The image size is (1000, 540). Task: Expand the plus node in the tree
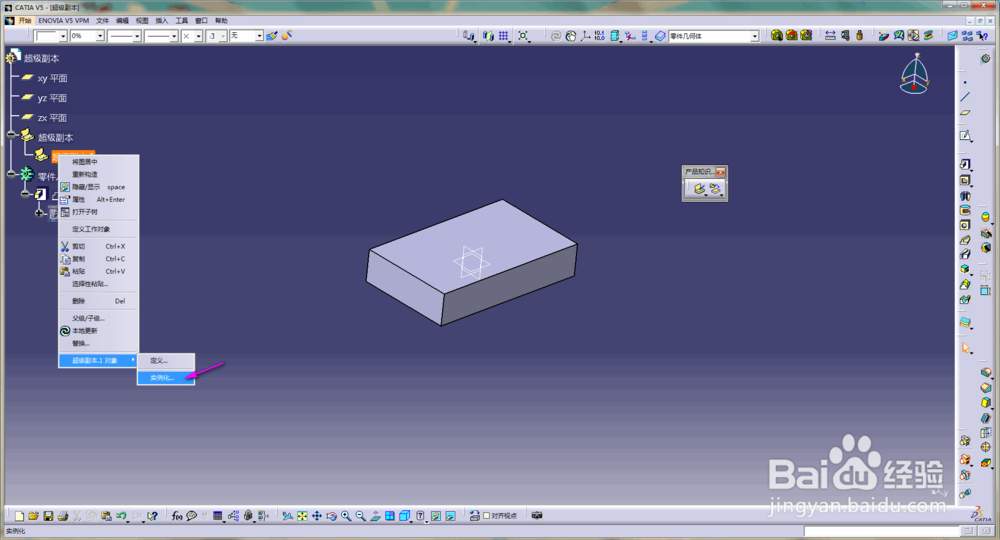click(39, 213)
